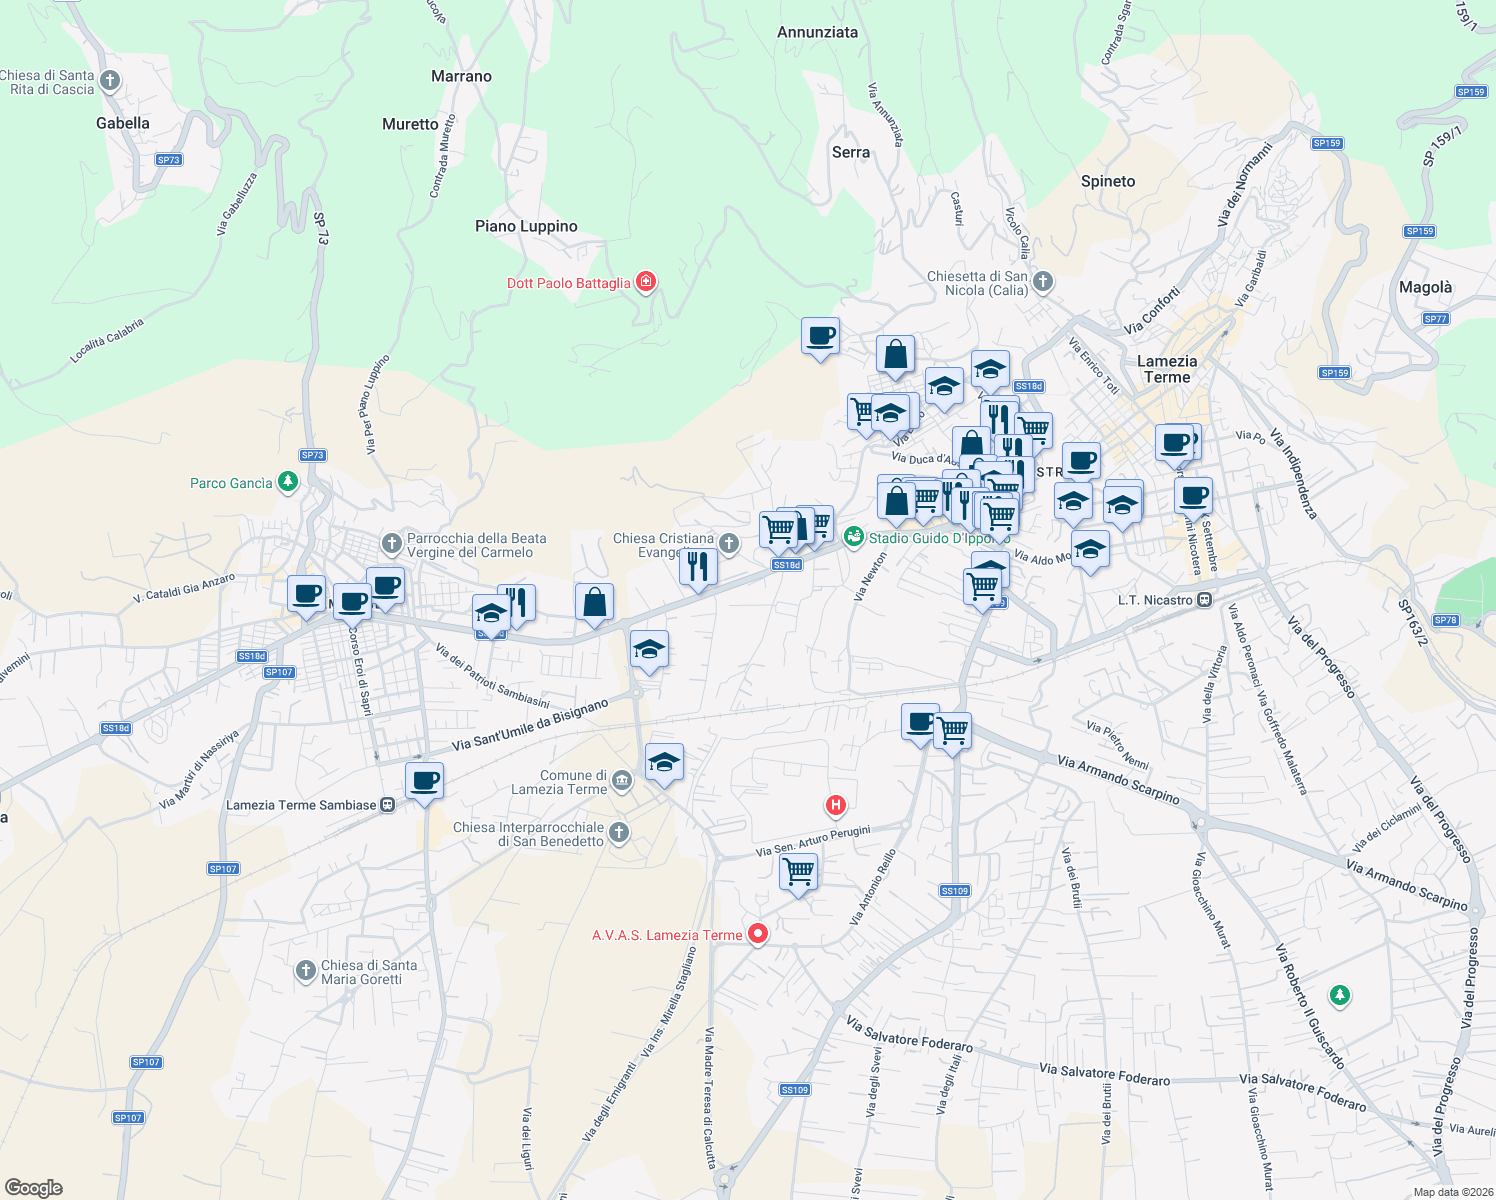Click the graduation cap pin near Comune di Lamezia Terme
This screenshot has width=1496, height=1200.
(x=664, y=761)
